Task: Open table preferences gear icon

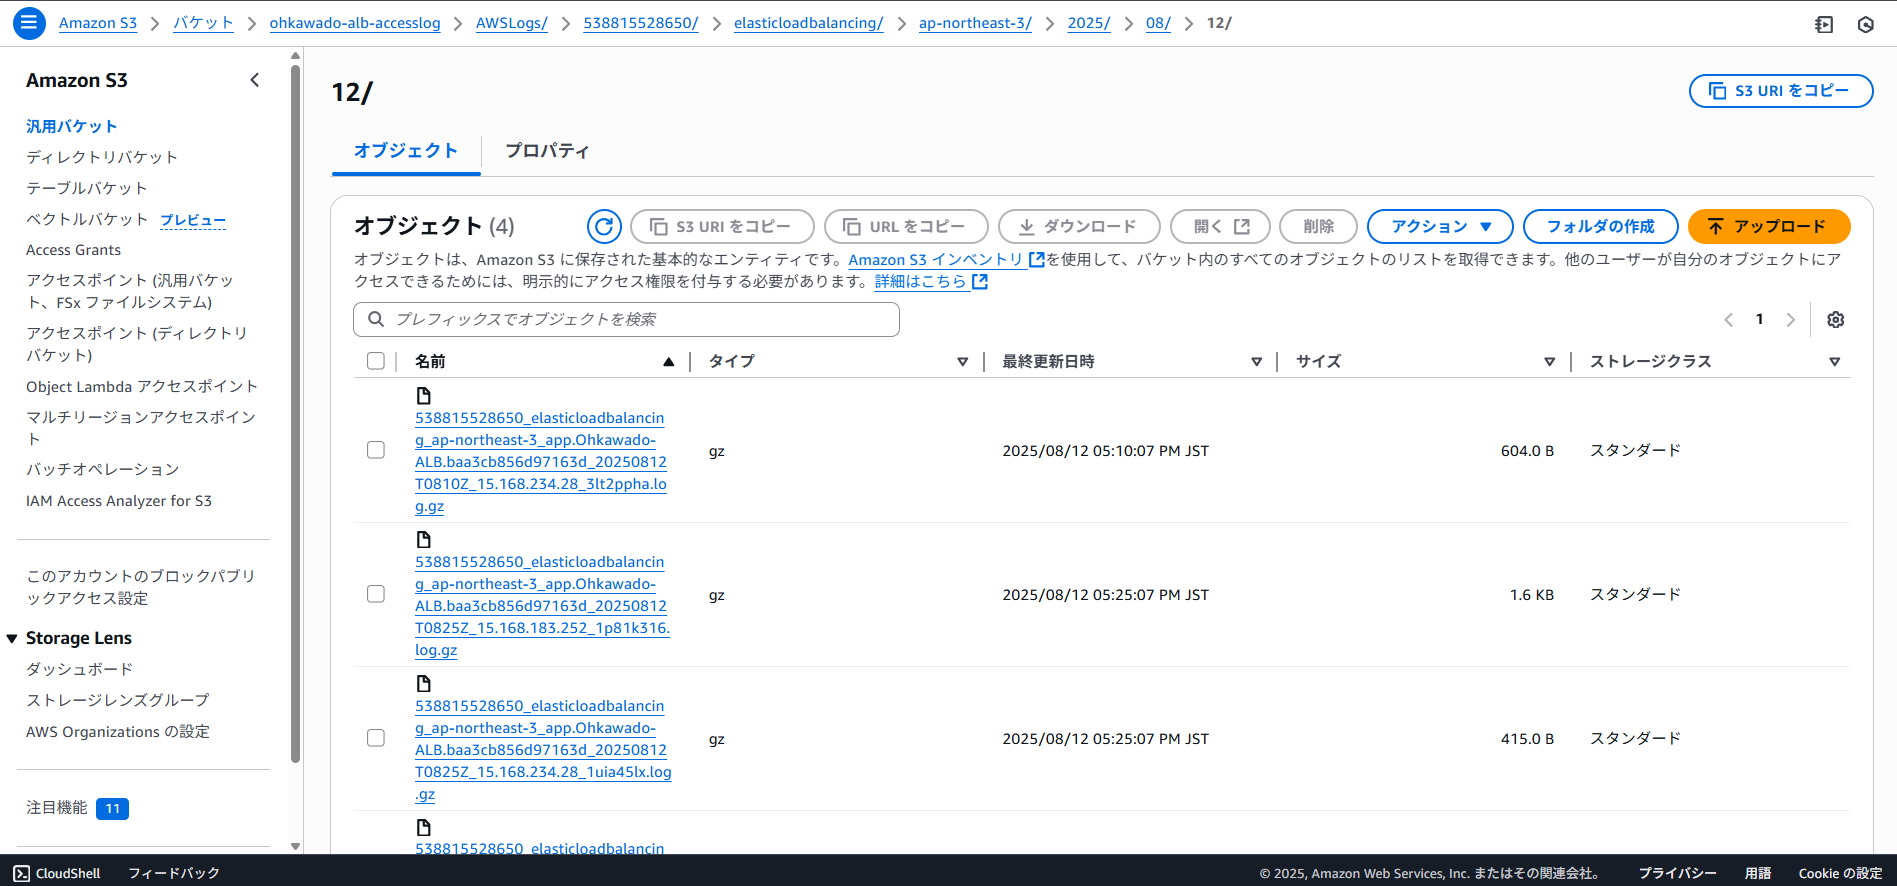Action: (1835, 319)
